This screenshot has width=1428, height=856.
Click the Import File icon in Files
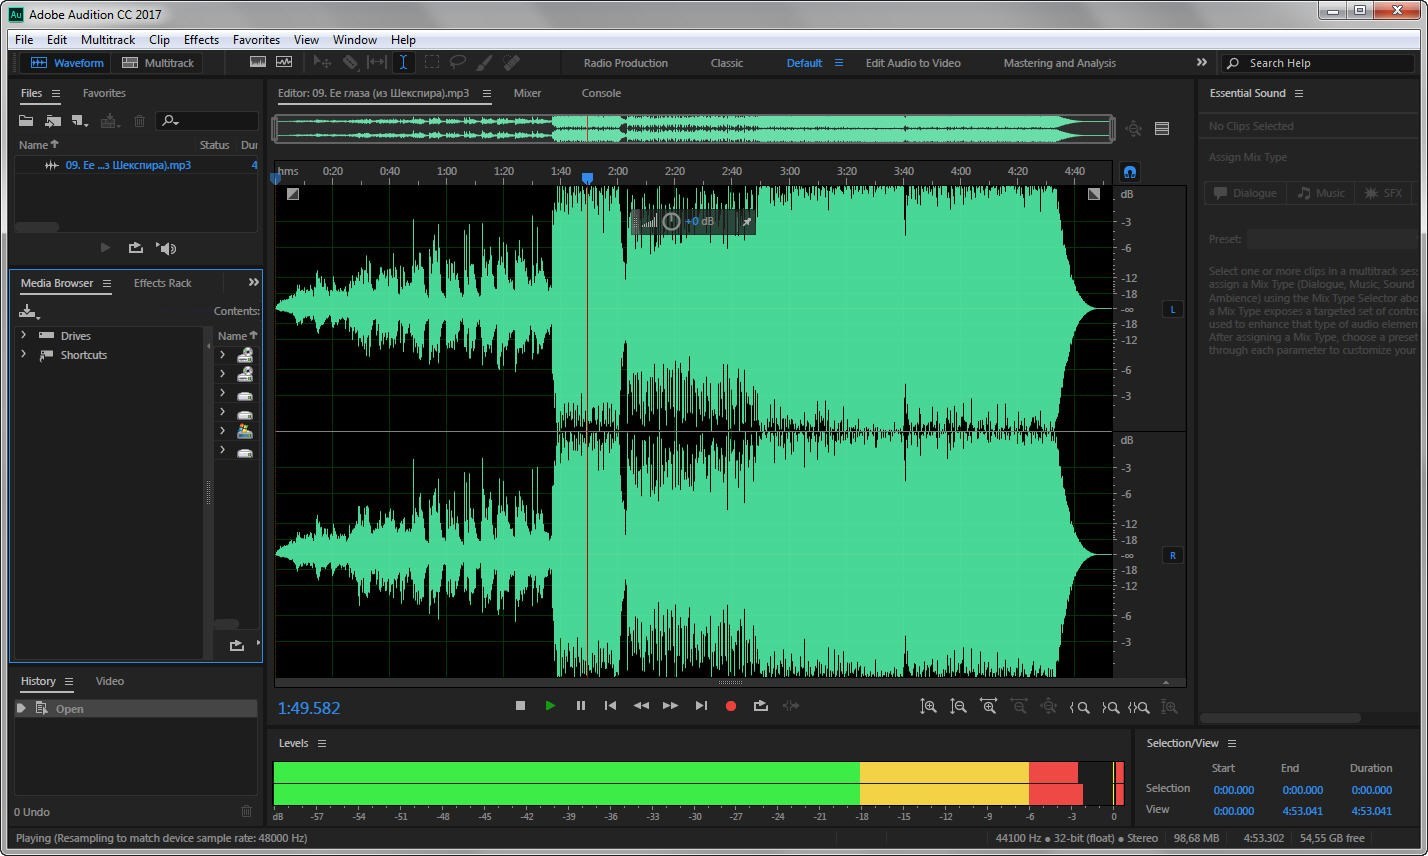pyautogui.click(x=53, y=121)
